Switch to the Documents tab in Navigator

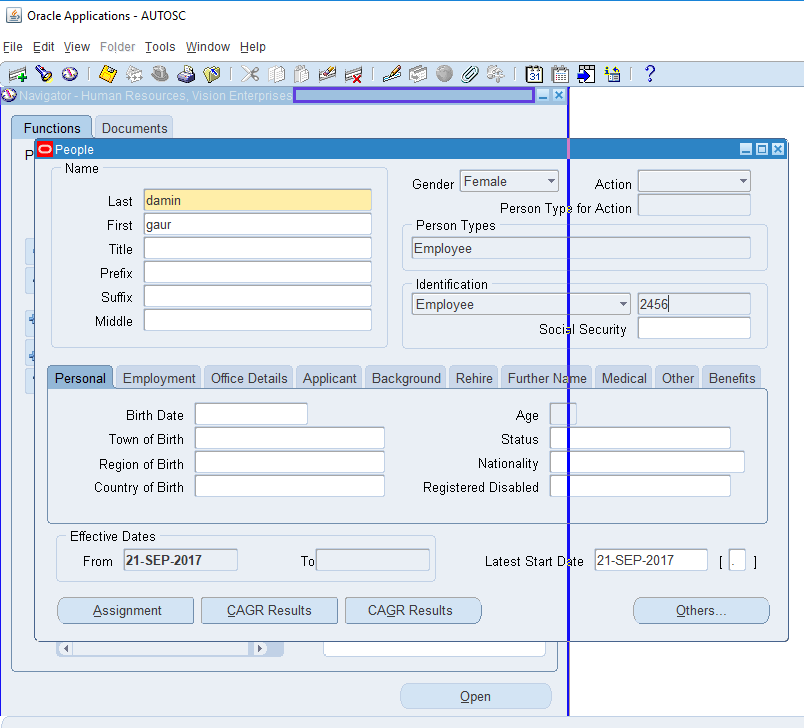[133, 127]
